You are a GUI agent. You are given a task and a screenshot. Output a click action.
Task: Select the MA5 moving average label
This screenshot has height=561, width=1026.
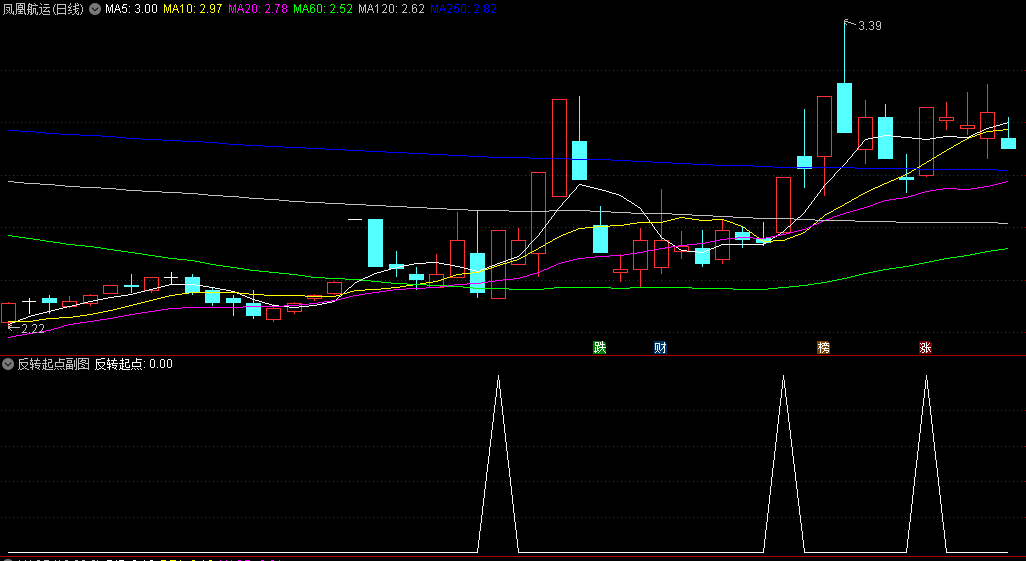coord(131,9)
